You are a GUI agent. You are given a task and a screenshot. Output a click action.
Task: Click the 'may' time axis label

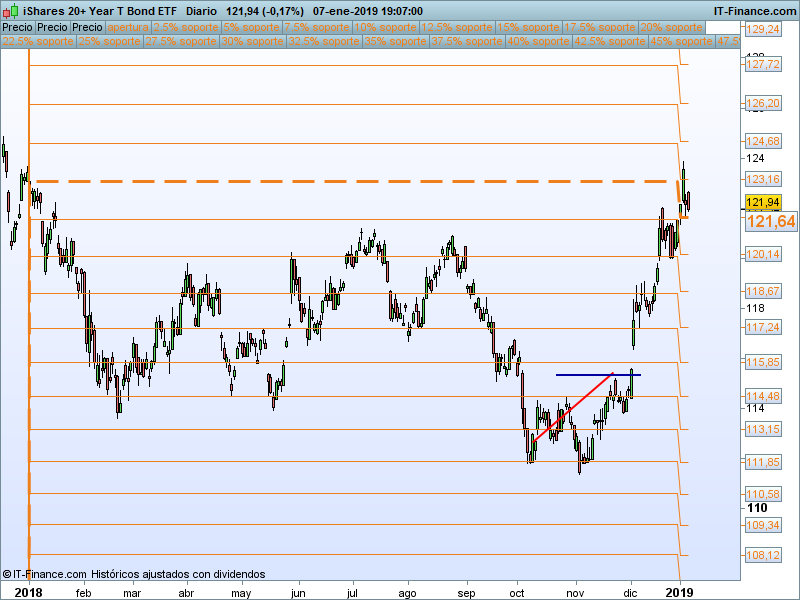coord(241,593)
